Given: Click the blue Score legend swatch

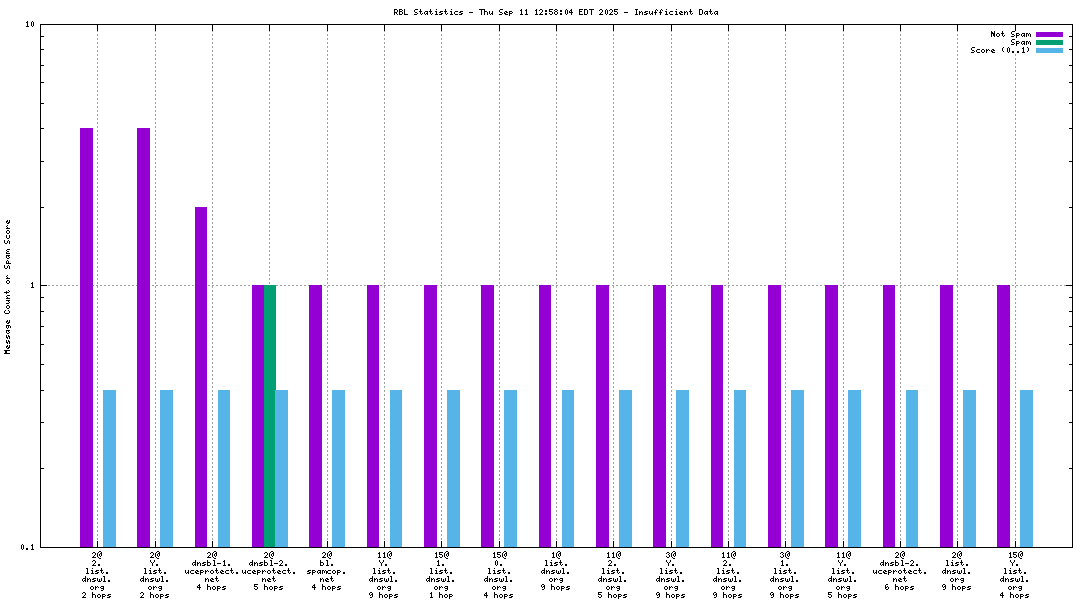Looking at the screenshot, I should point(1049,50).
